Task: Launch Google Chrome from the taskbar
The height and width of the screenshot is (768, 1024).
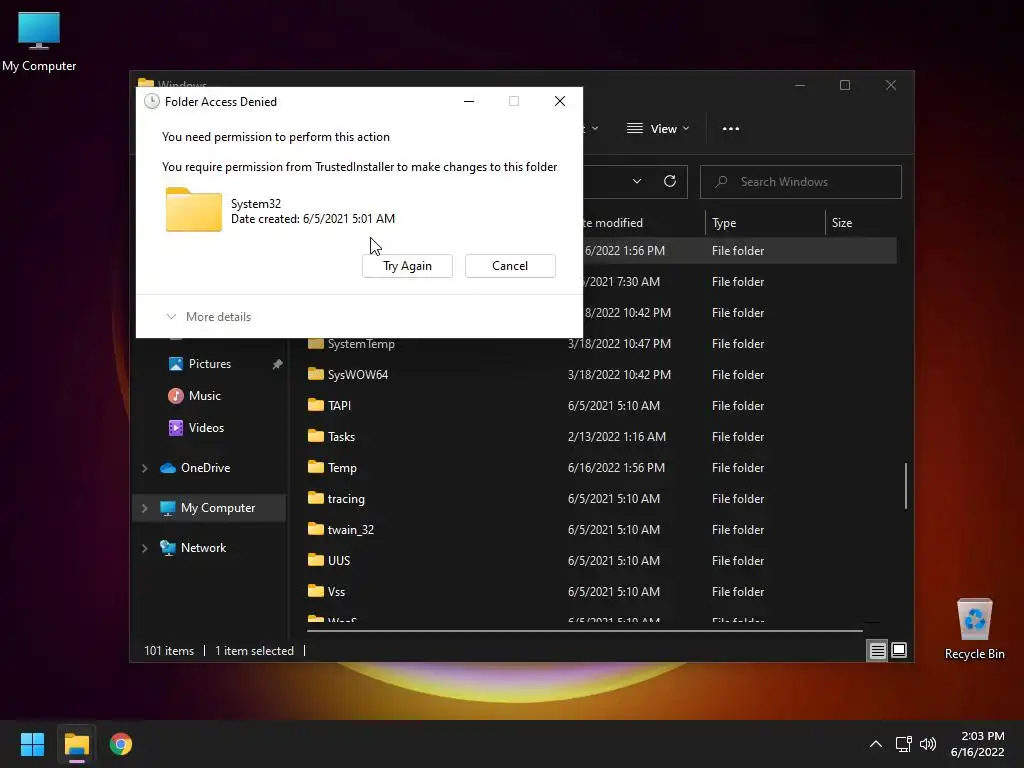Action: [121, 744]
